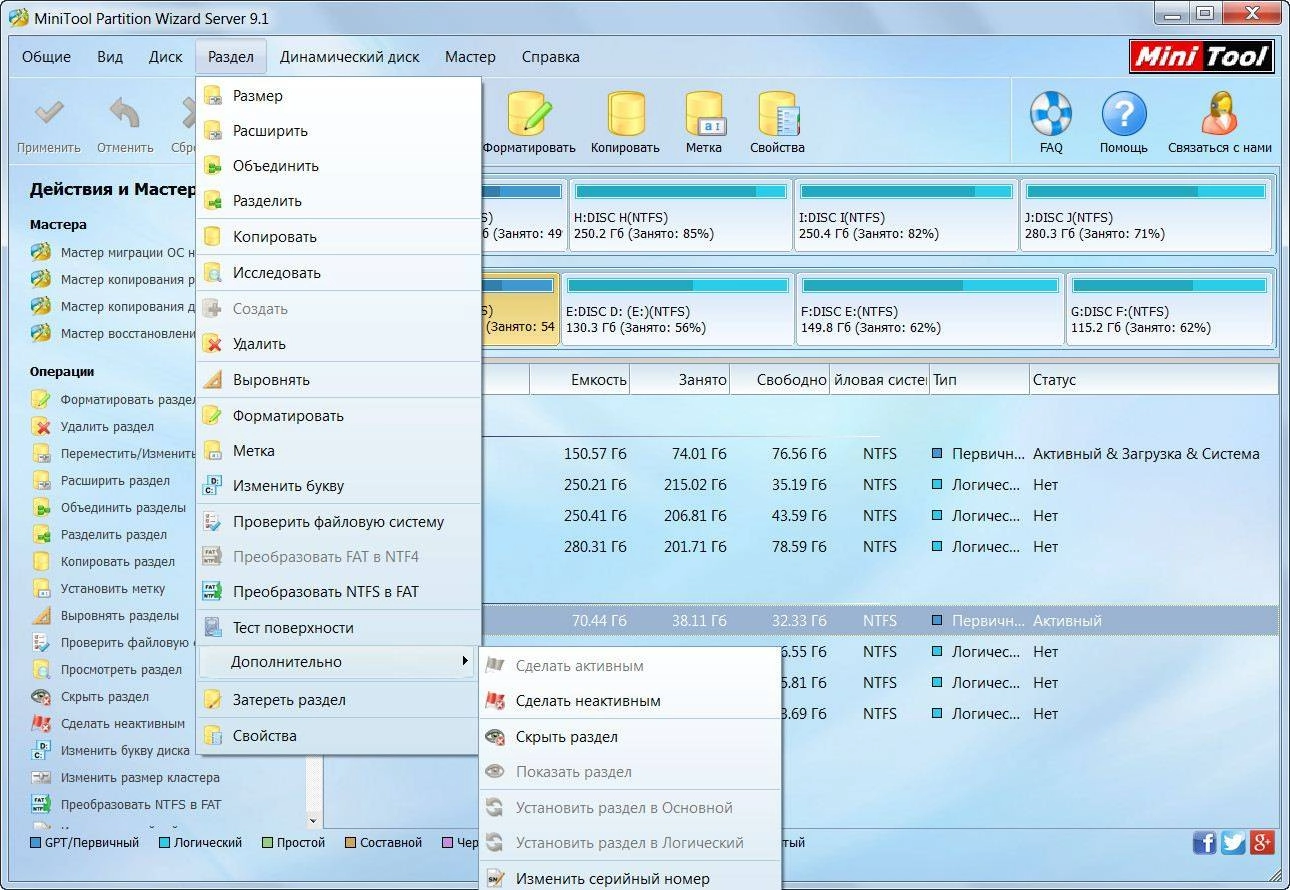The width and height of the screenshot is (1290, 890).
Task: Select the J:DISC J partition block
Action: point(1147,215)
